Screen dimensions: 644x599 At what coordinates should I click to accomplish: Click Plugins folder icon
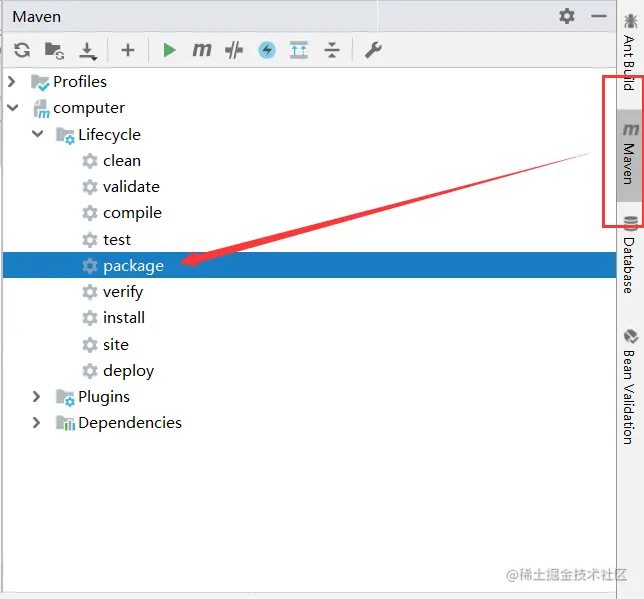point(65,397)
